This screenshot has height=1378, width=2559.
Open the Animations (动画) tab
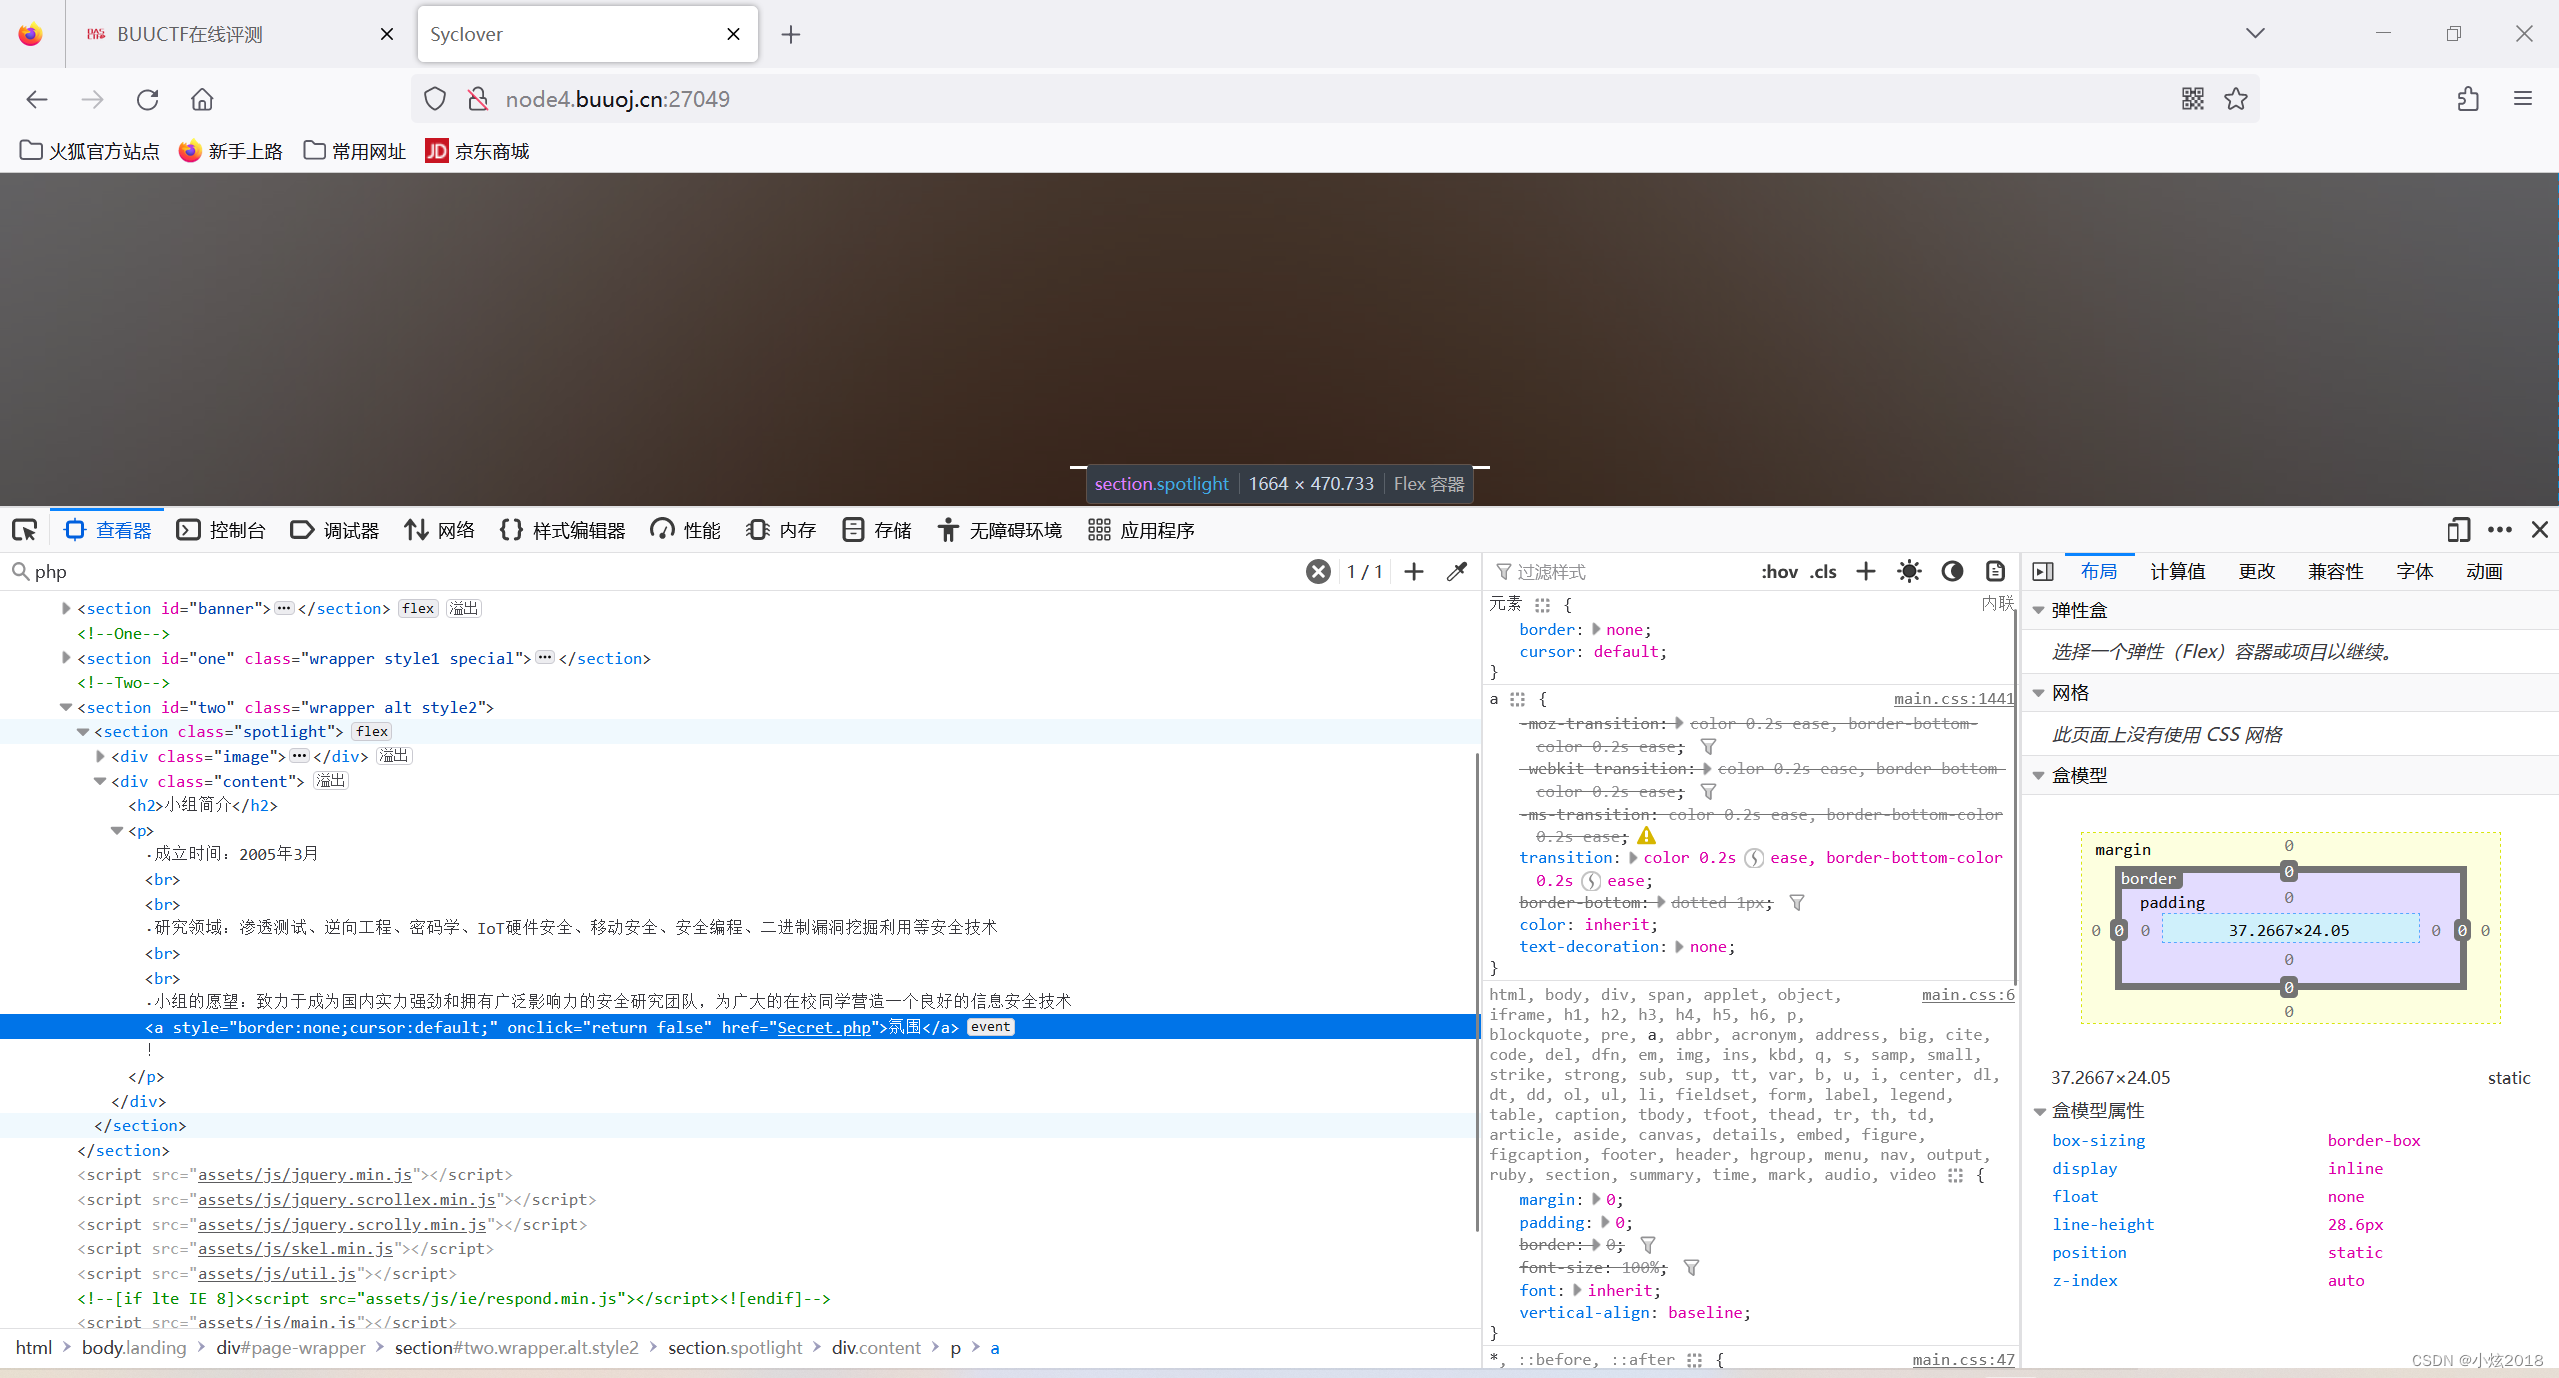(x=2484, y=572)
